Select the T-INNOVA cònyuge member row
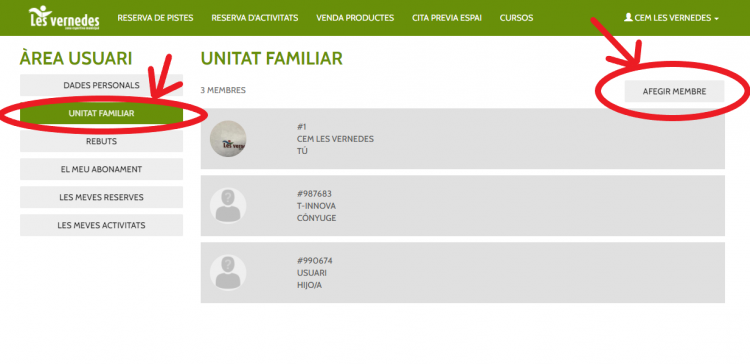Screen dimensions: 750x364 coord(463,206)
